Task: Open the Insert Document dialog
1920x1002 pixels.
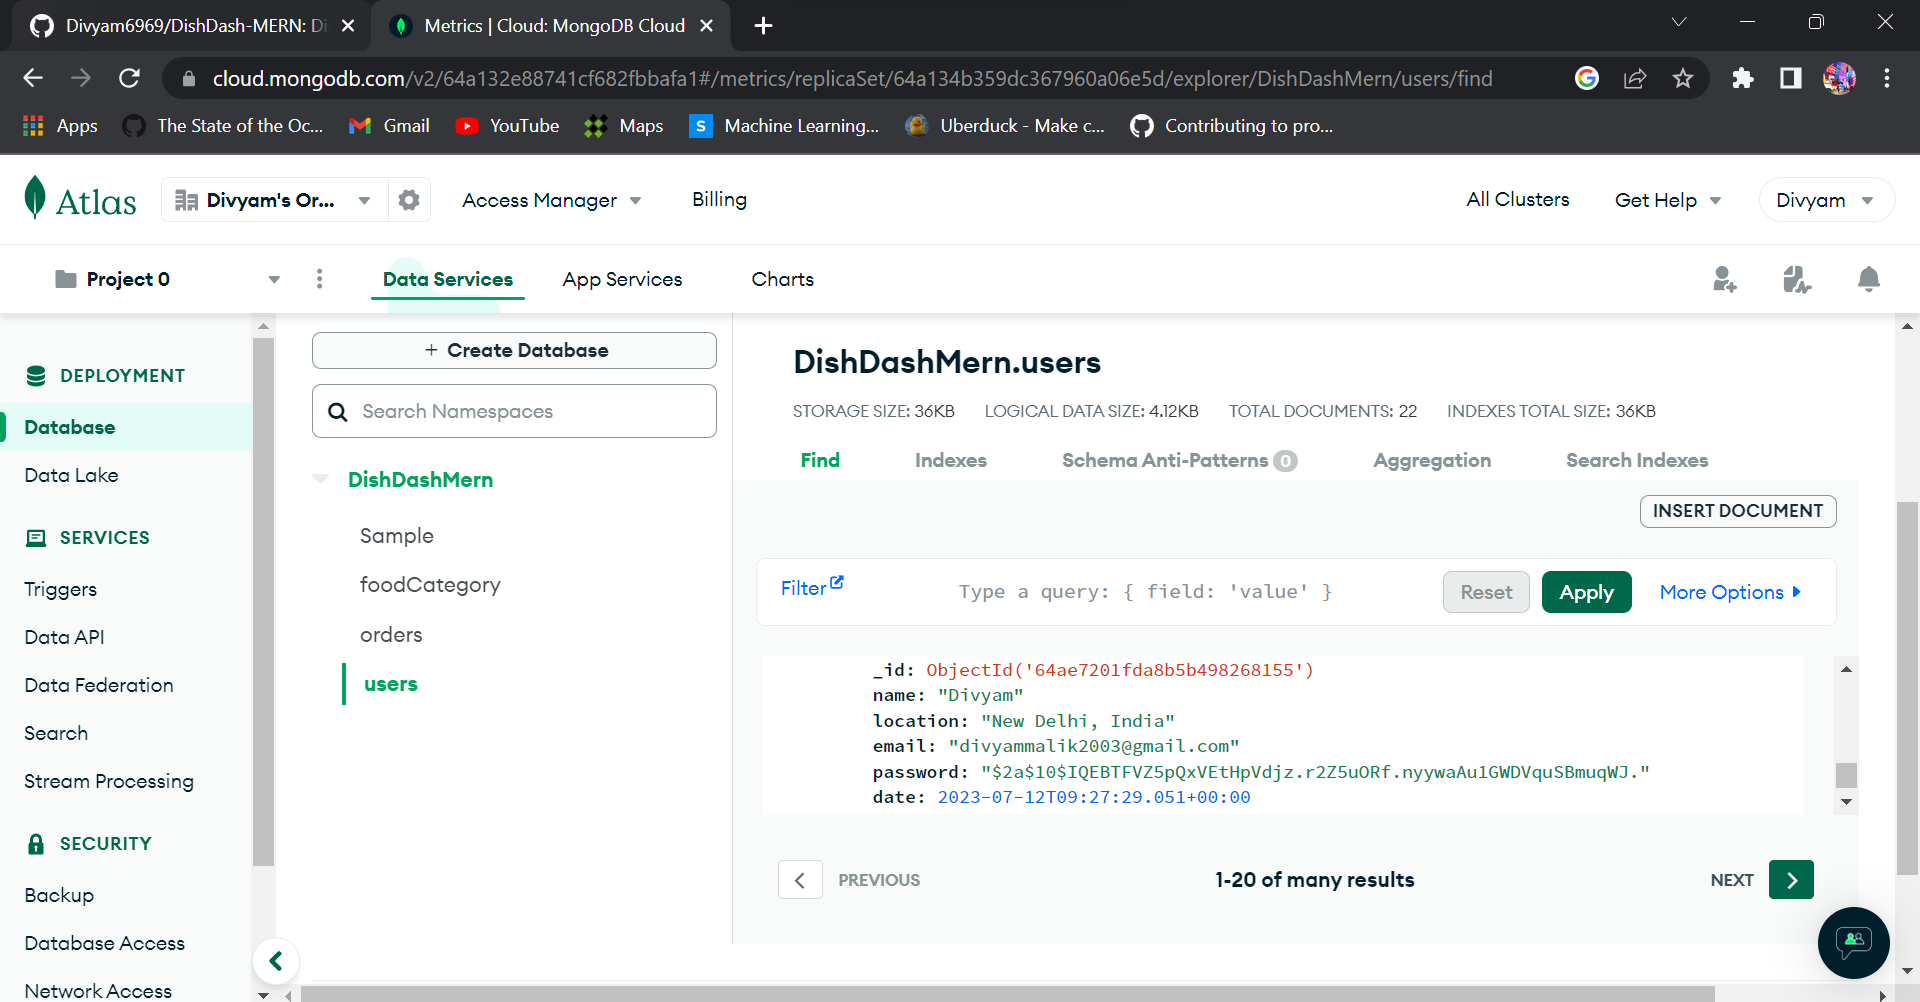Action: 1738,511
